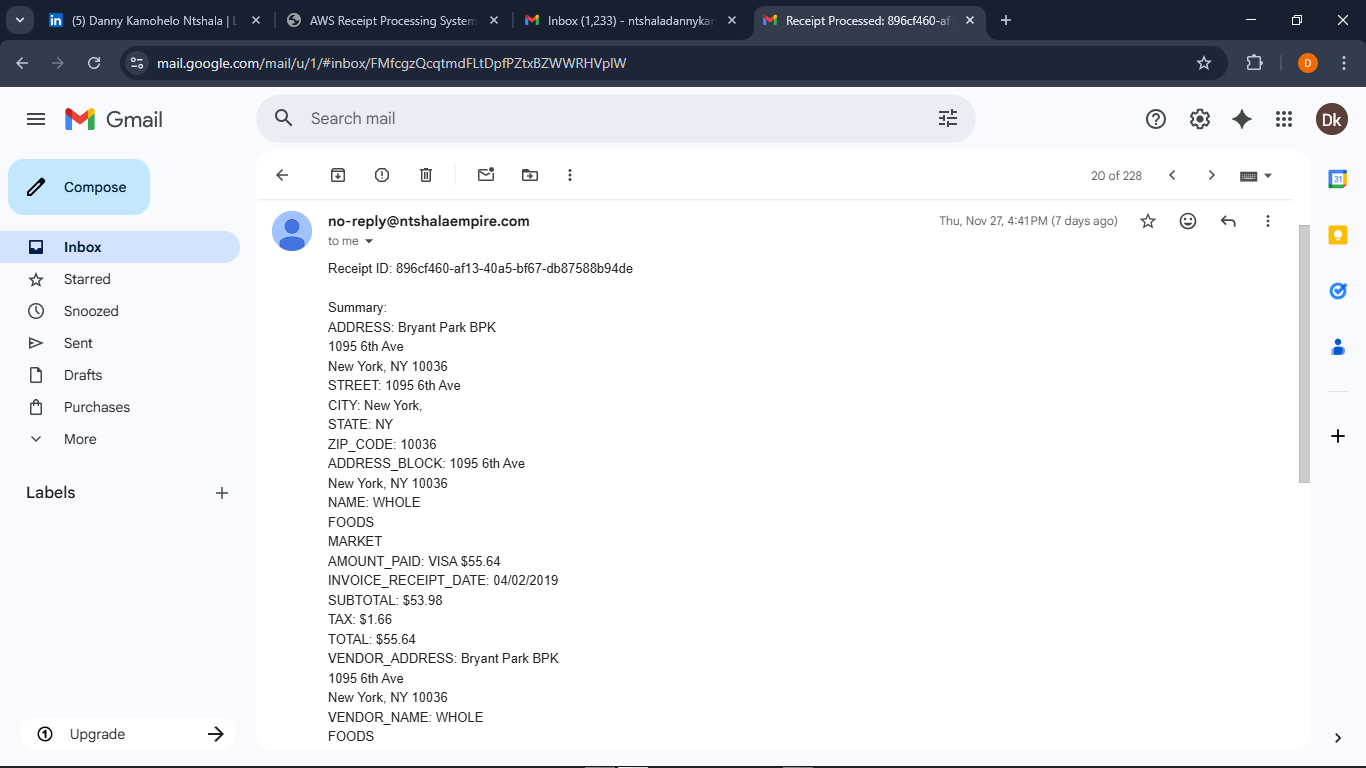Mark the email as unread
Image resolution: width=1366 pixels, height=768 pixels.
485,174
